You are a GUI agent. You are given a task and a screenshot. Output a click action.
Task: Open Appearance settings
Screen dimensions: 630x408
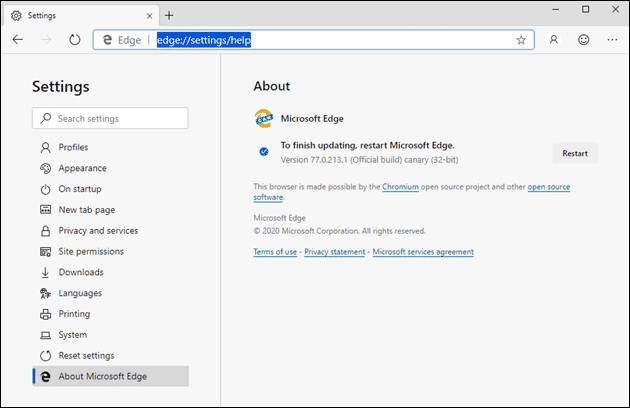(110, 168)
